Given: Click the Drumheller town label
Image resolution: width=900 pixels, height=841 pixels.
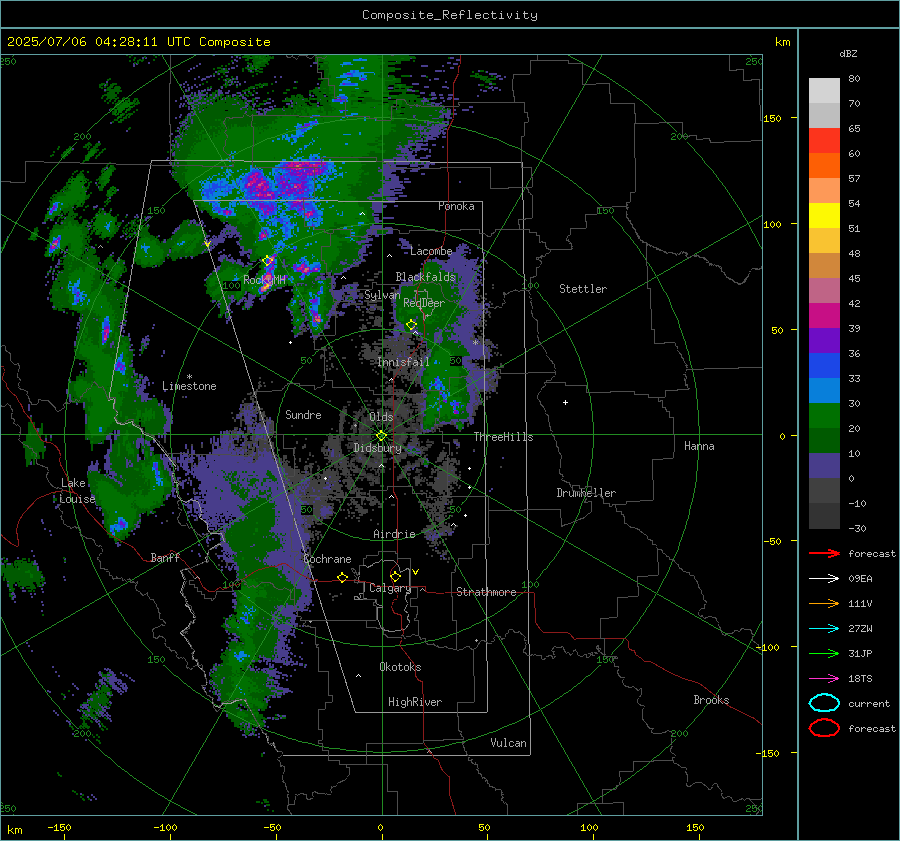Looking at the screenshot, I should [586, 493].
